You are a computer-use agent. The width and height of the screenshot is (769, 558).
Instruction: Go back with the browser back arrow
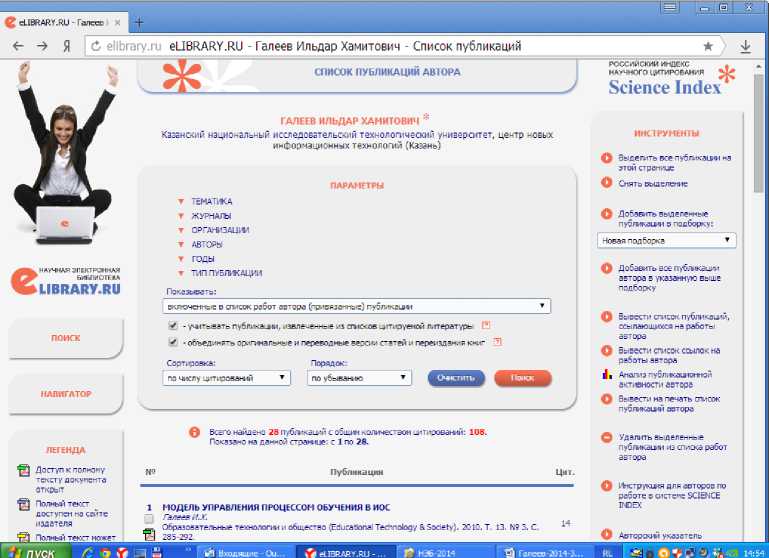tap(18, 46)
